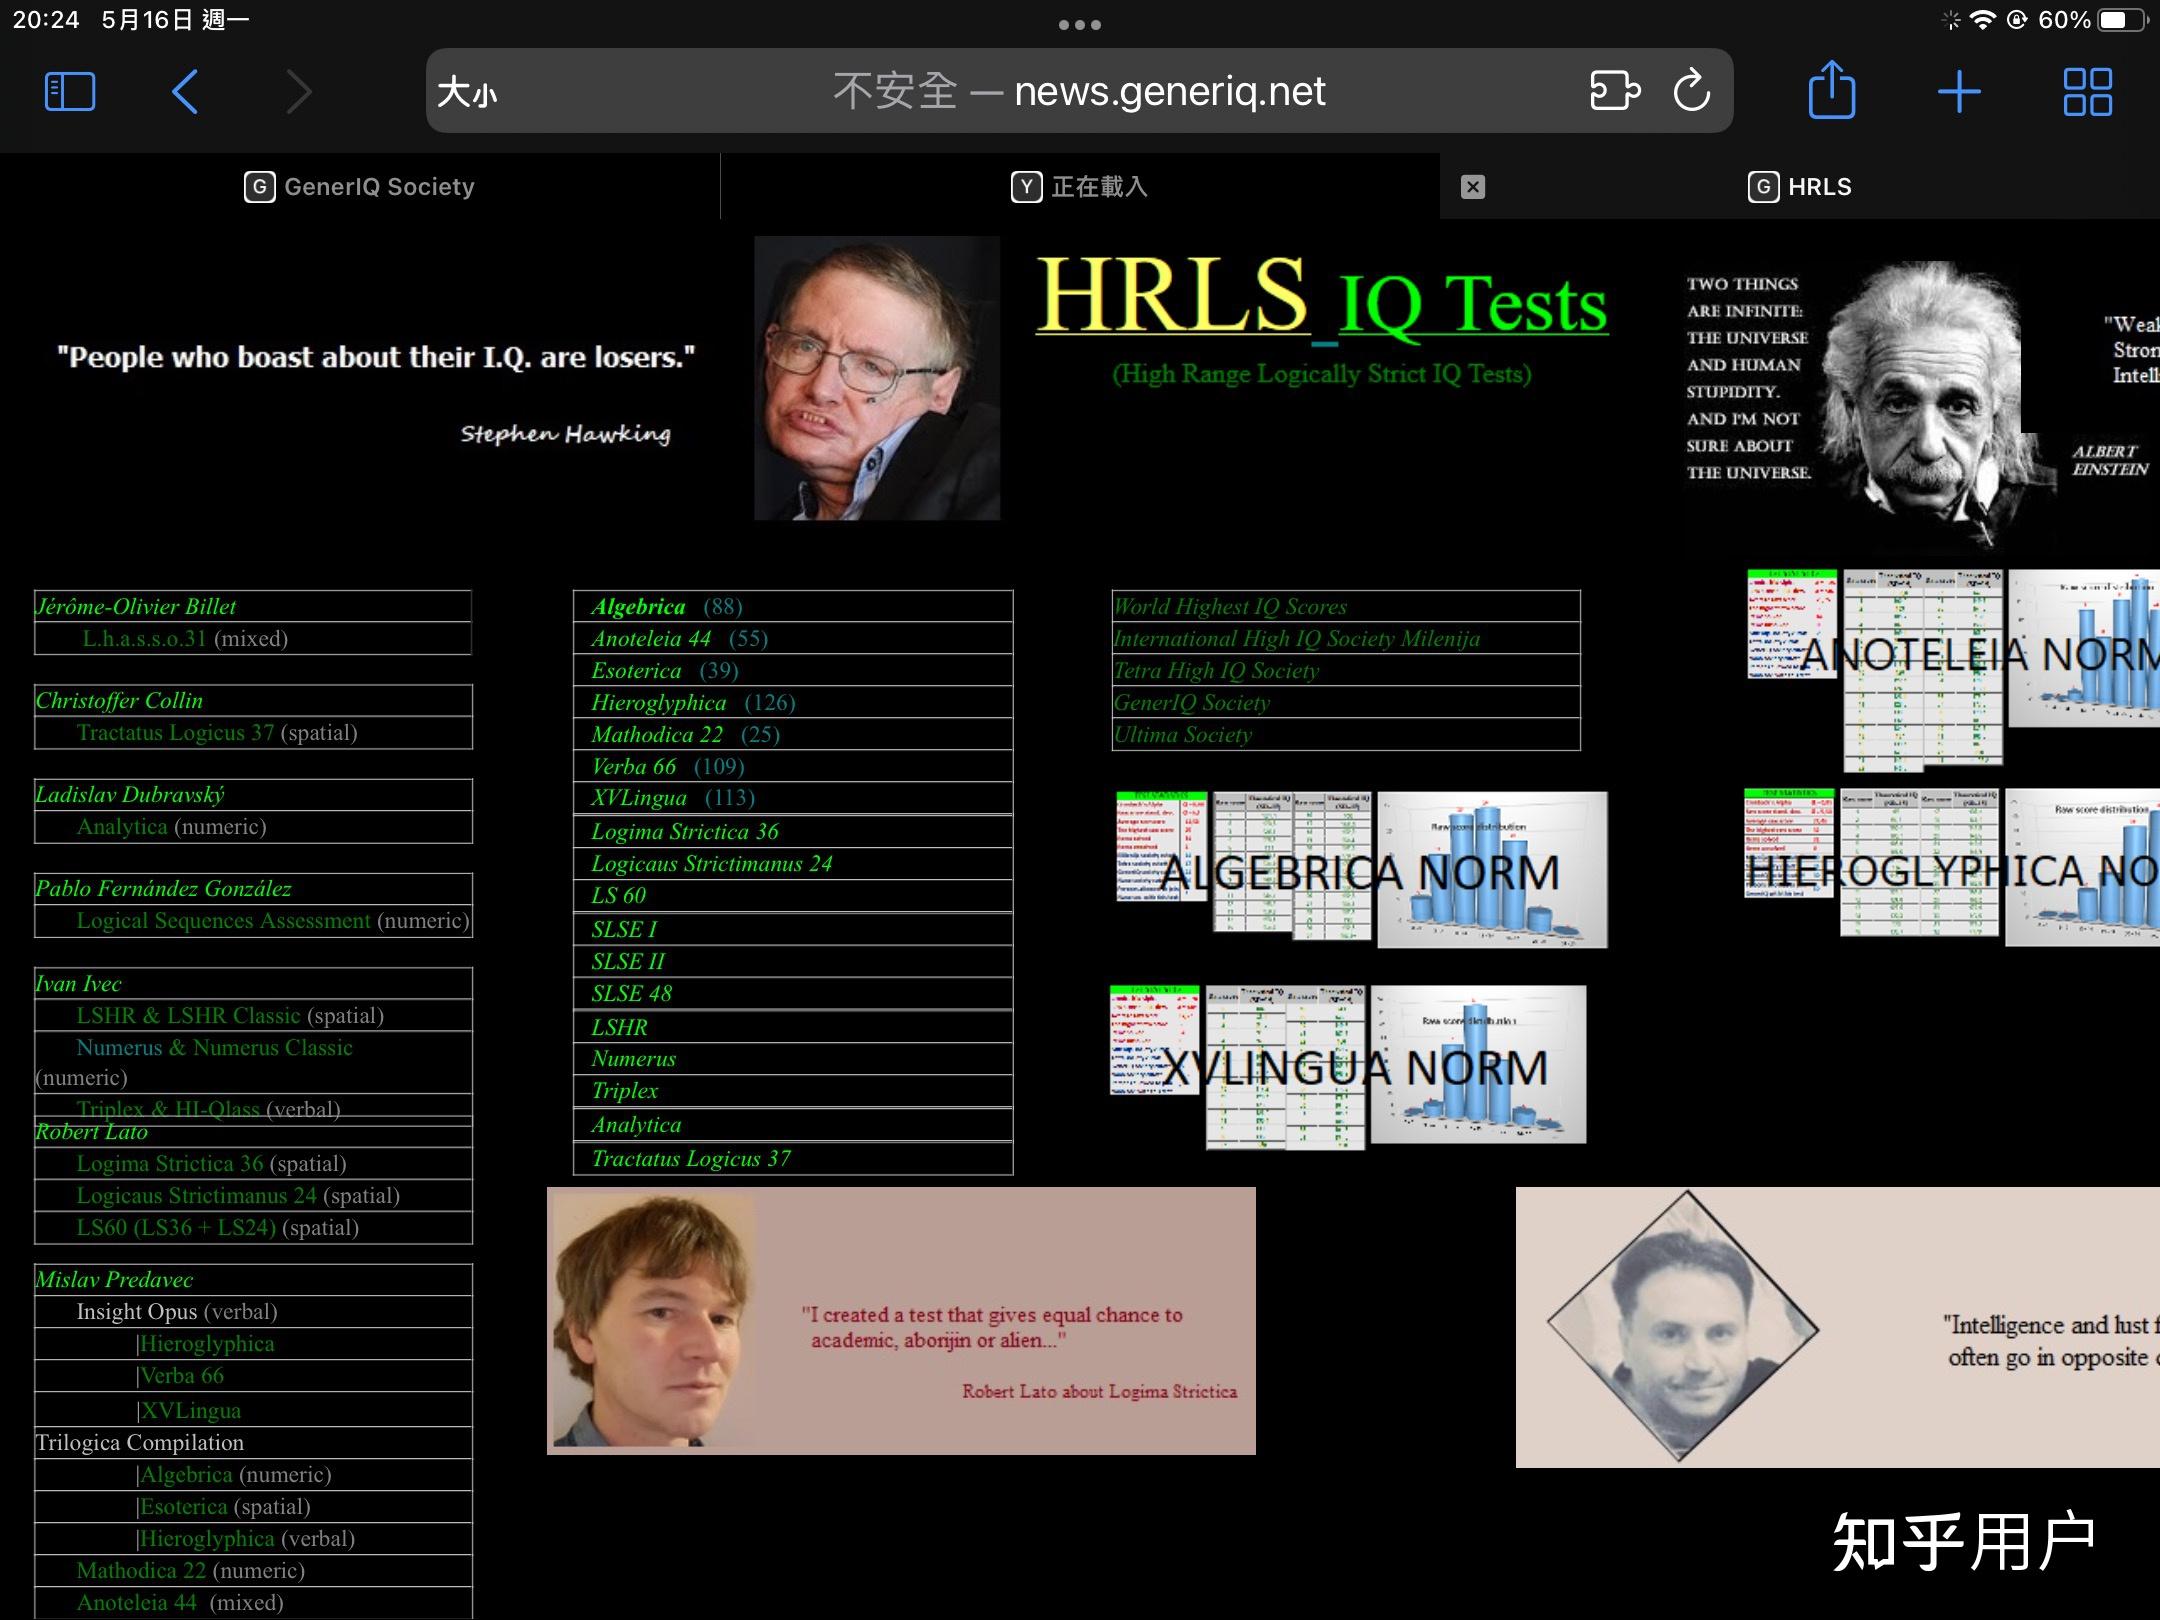Show the tab overview grid

pyautogui.click(x=2088, y=92)
